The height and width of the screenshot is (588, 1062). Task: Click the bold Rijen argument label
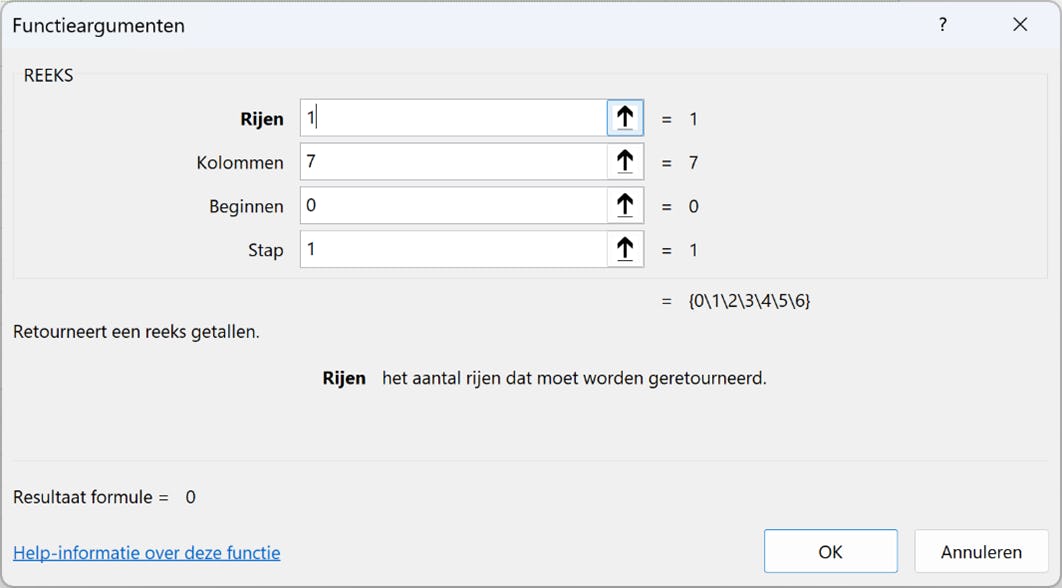262,118
